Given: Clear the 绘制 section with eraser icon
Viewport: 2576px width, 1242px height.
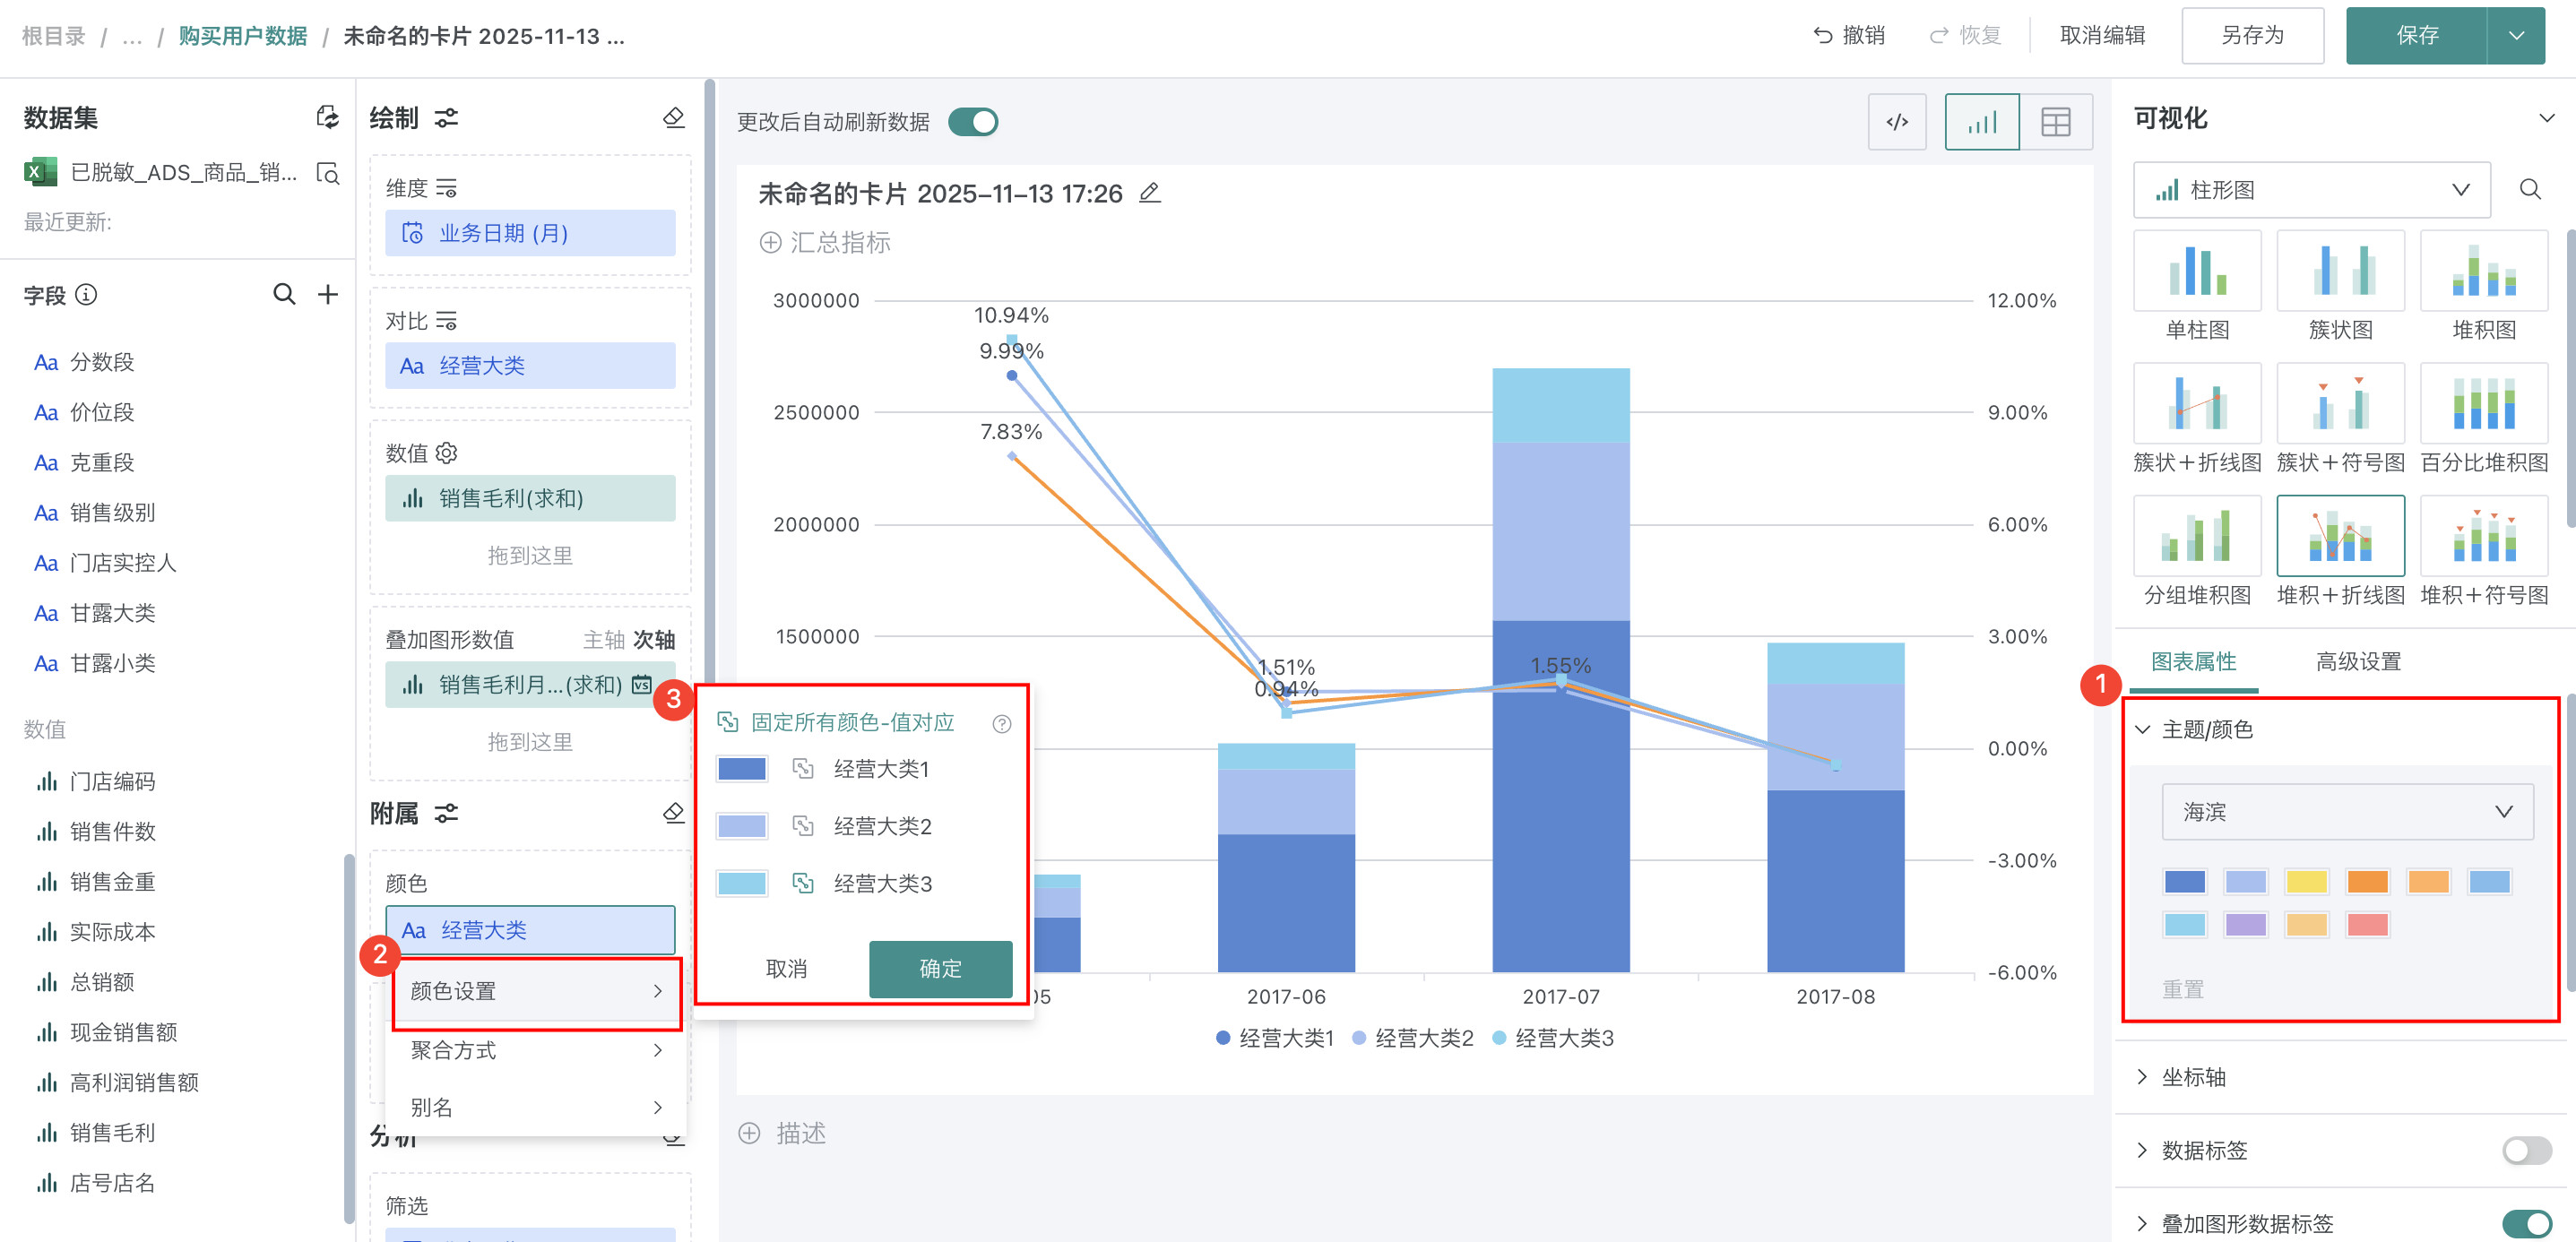Looking at the screenshot, I should coord(673,117).
